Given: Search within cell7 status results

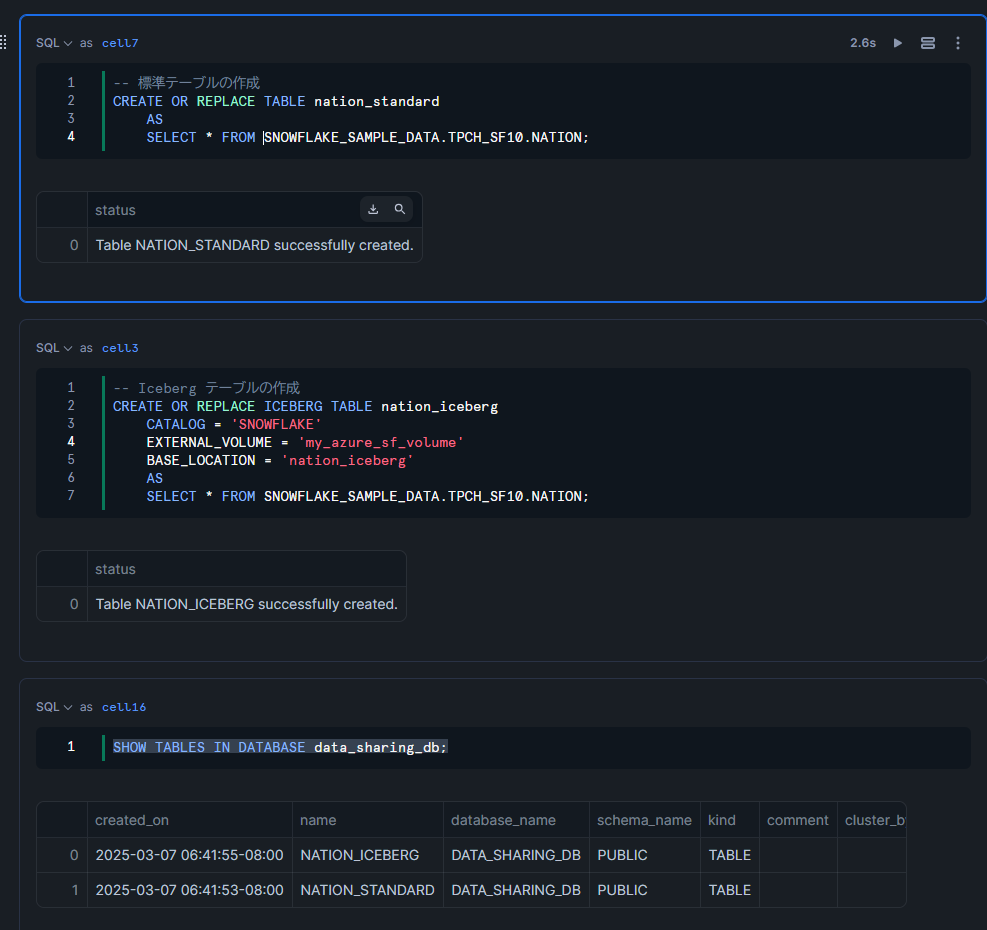Looking at the screenshot, I should point(400,209).
